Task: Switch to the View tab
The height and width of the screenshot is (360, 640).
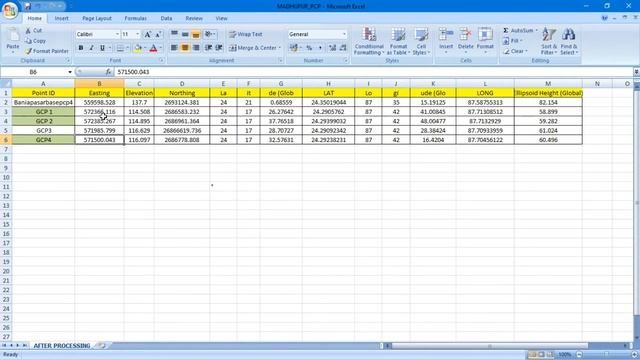Action: click(221, 18)
